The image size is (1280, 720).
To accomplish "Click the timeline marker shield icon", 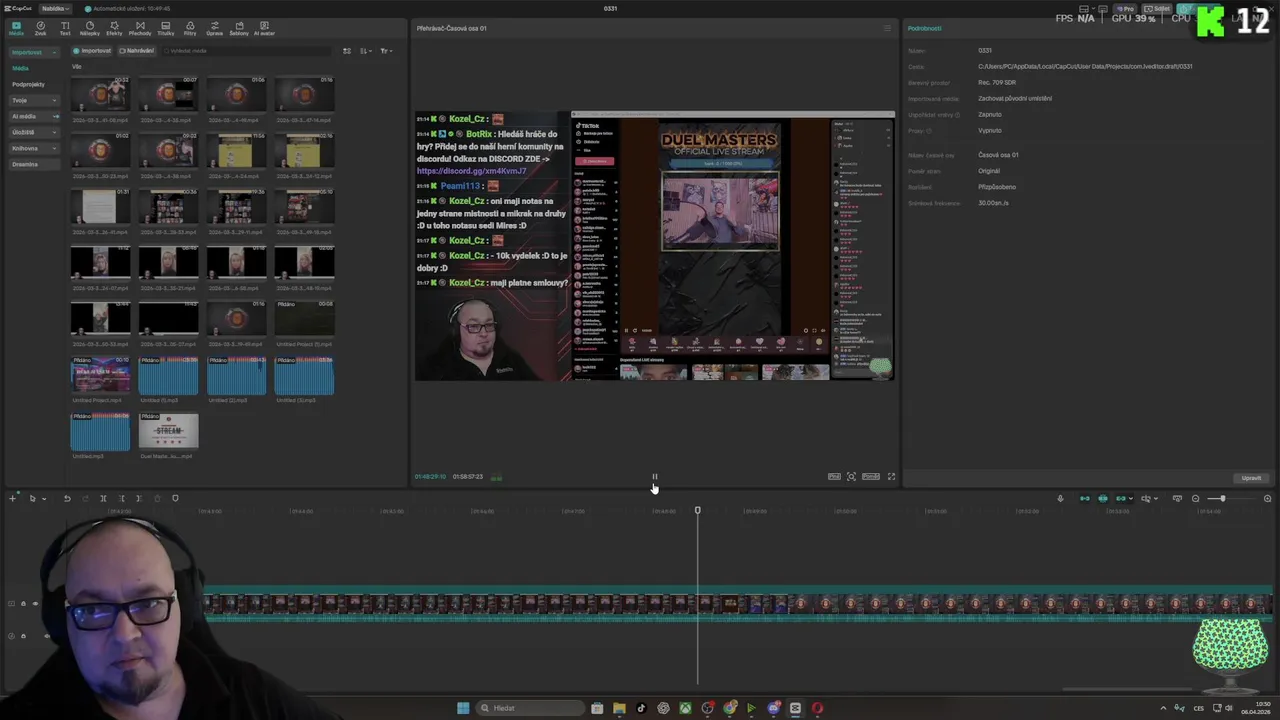I will [x=175, y=498].
